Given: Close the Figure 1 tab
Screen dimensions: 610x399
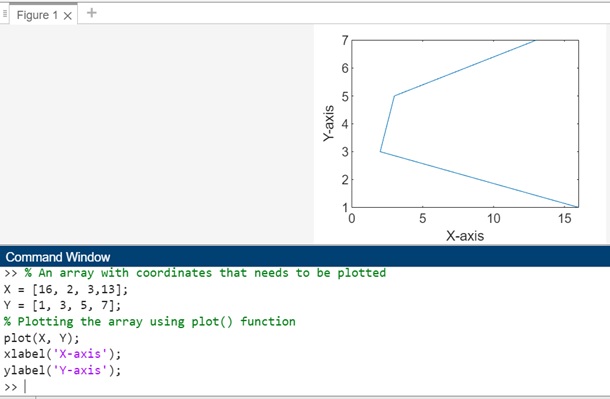Looking at the screenshot, I should [68, 16].
